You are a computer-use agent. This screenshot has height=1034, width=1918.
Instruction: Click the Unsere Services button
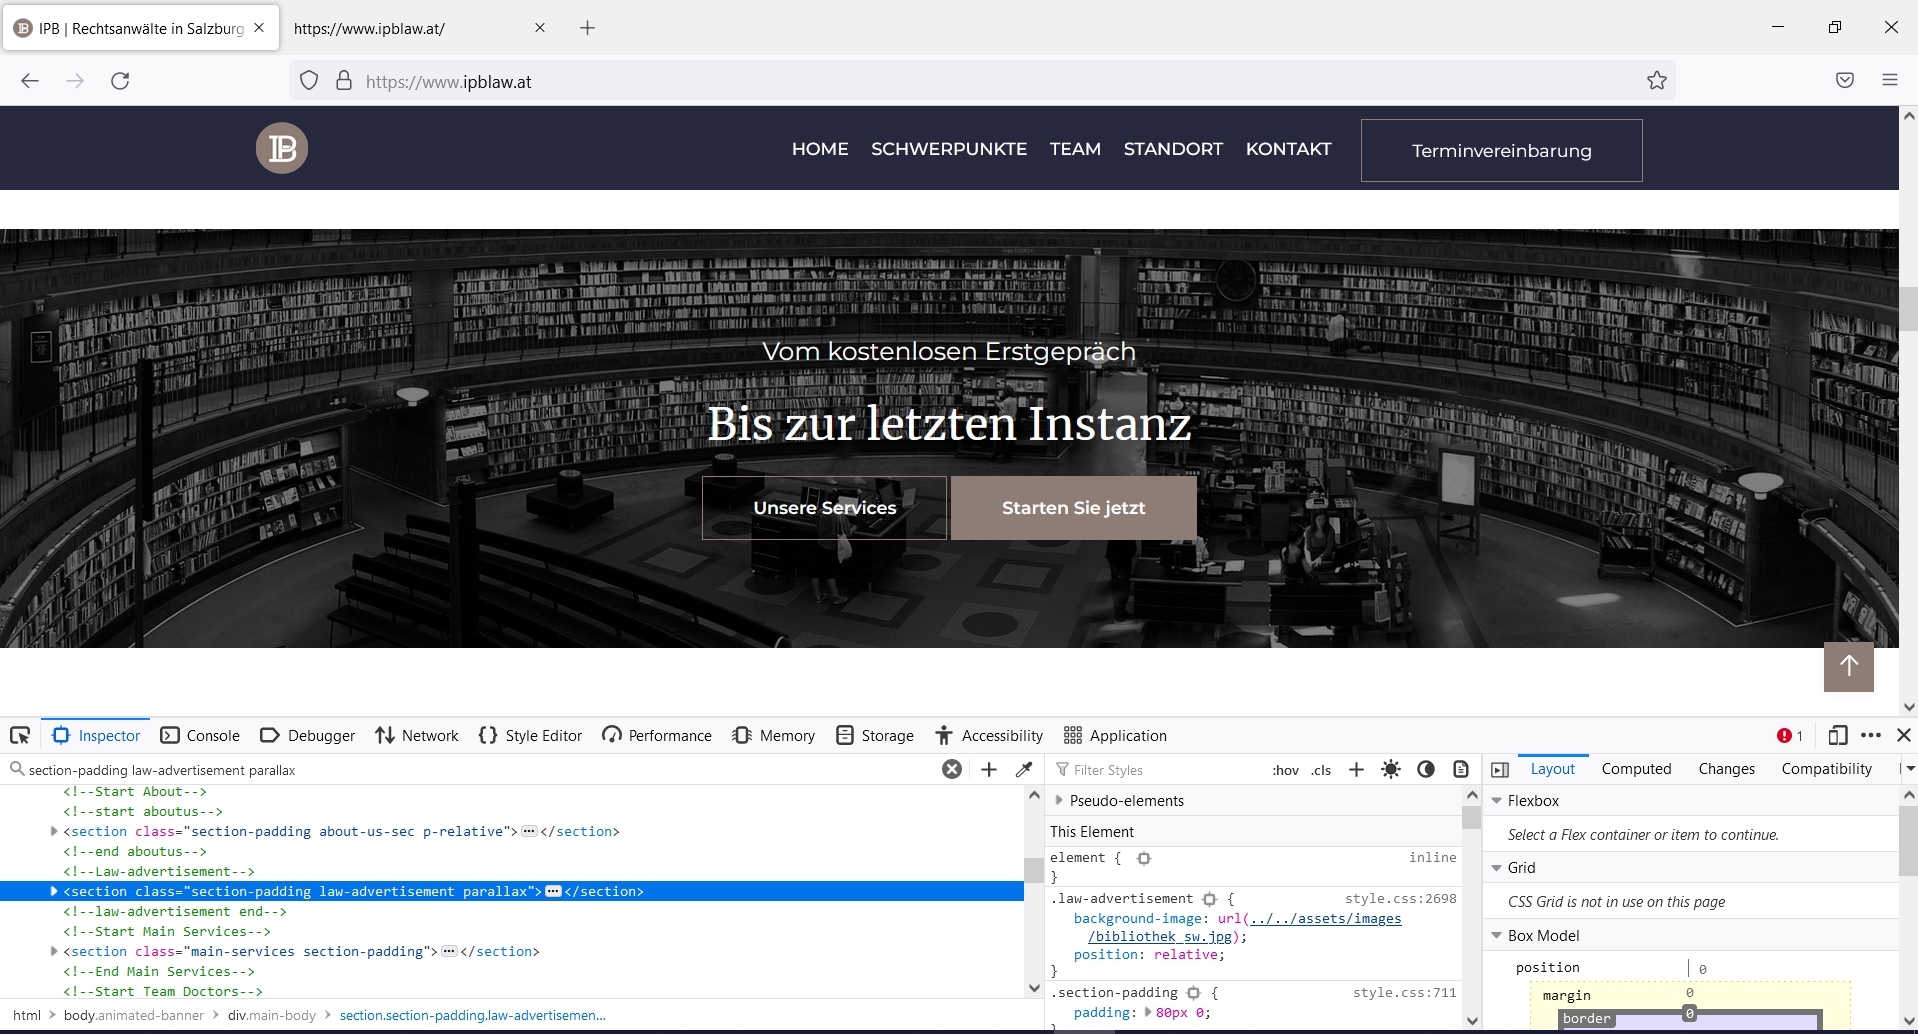pyautogui.click(x=824, y=507)
